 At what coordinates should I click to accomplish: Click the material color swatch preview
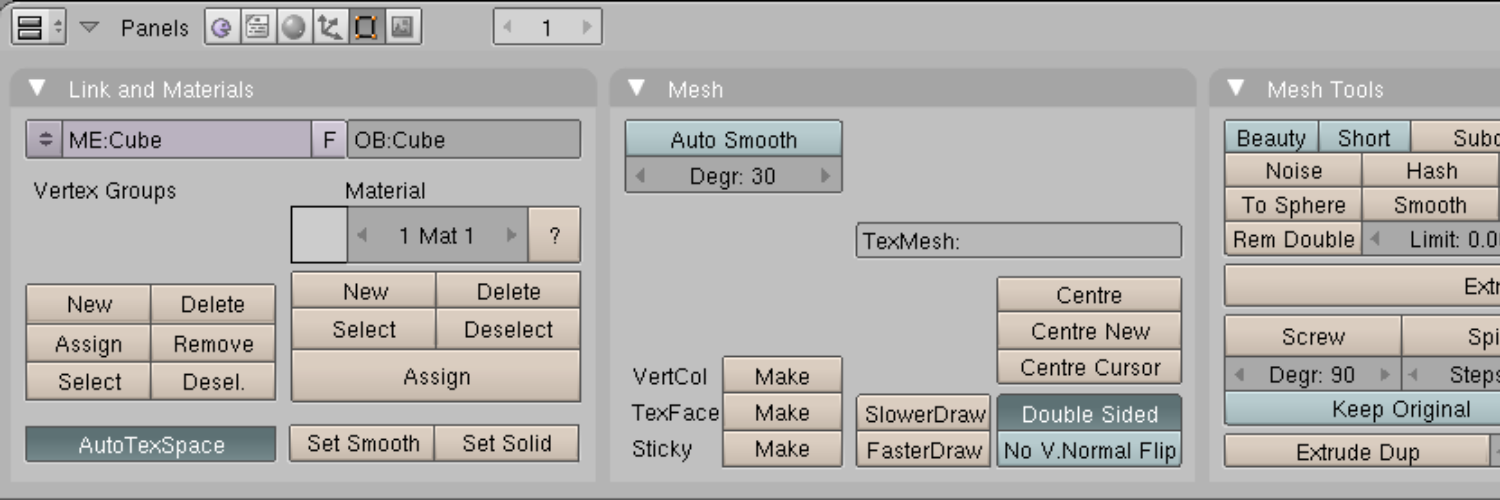coord(319,236)
